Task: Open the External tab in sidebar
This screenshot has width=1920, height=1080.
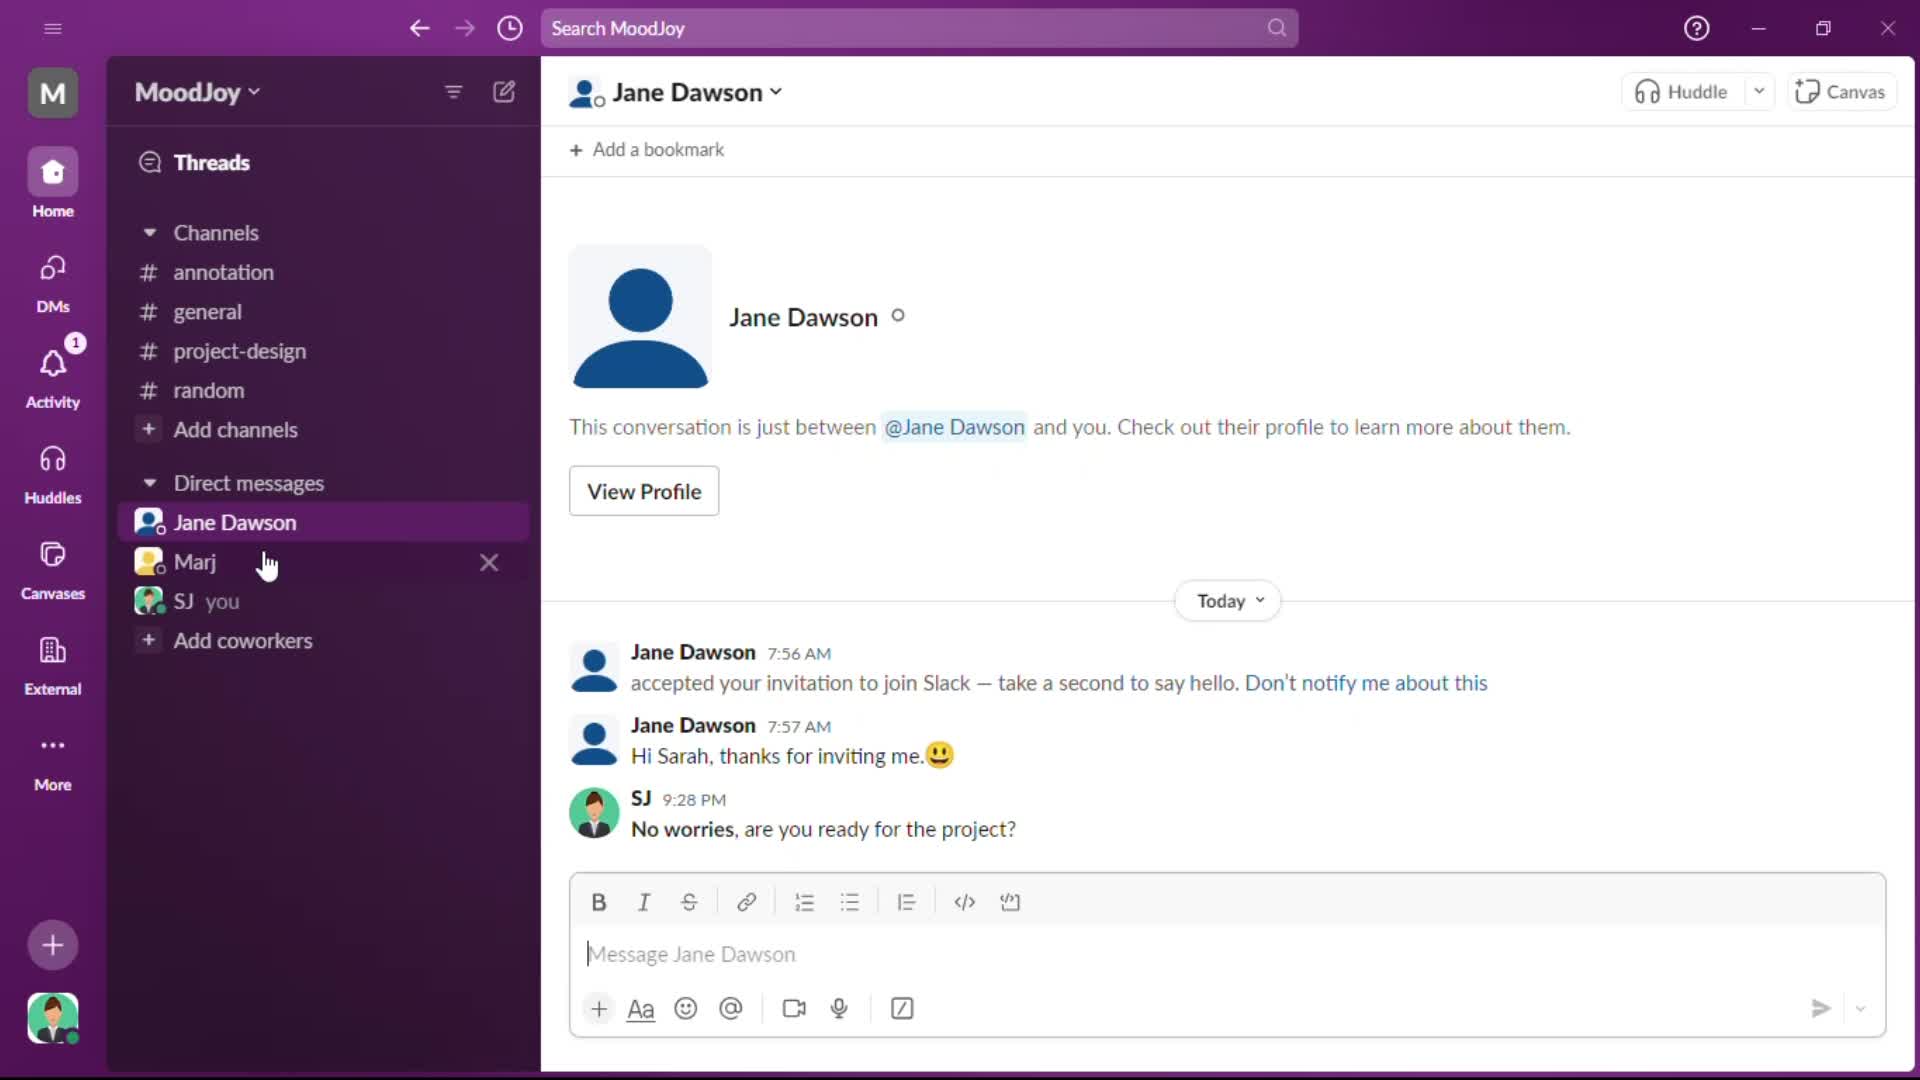Action: pyautogui.click(x=53, y=666)
